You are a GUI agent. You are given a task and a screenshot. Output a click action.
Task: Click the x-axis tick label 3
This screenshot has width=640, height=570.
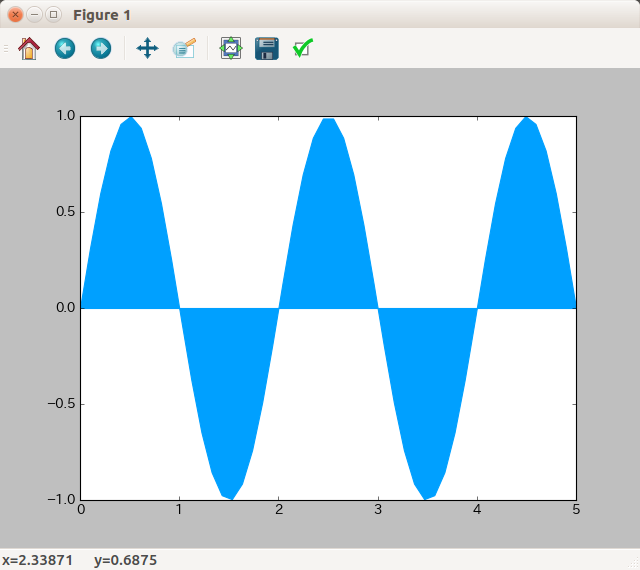(378, 511)
